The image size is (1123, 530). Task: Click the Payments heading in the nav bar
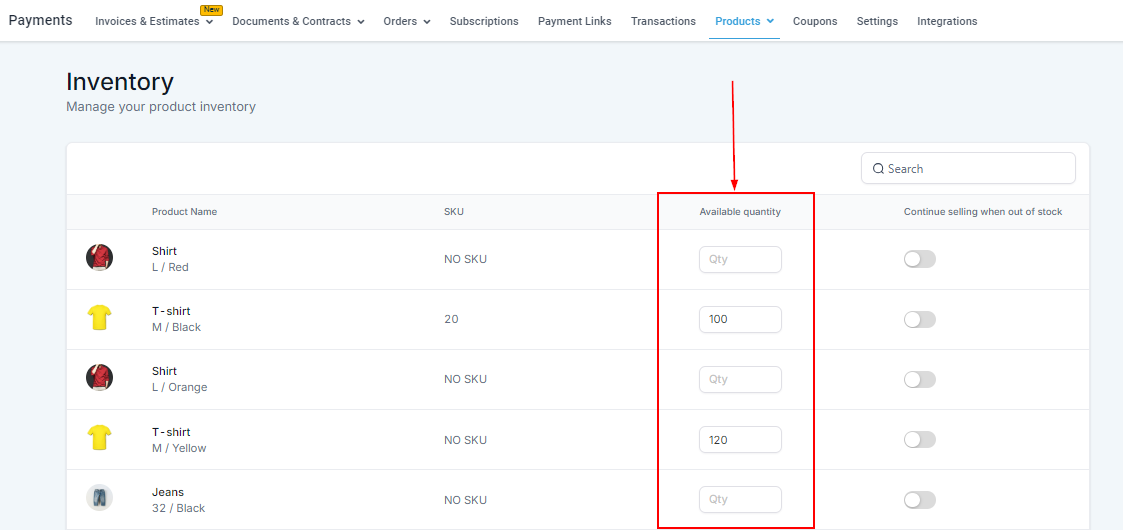coord(40,20)
